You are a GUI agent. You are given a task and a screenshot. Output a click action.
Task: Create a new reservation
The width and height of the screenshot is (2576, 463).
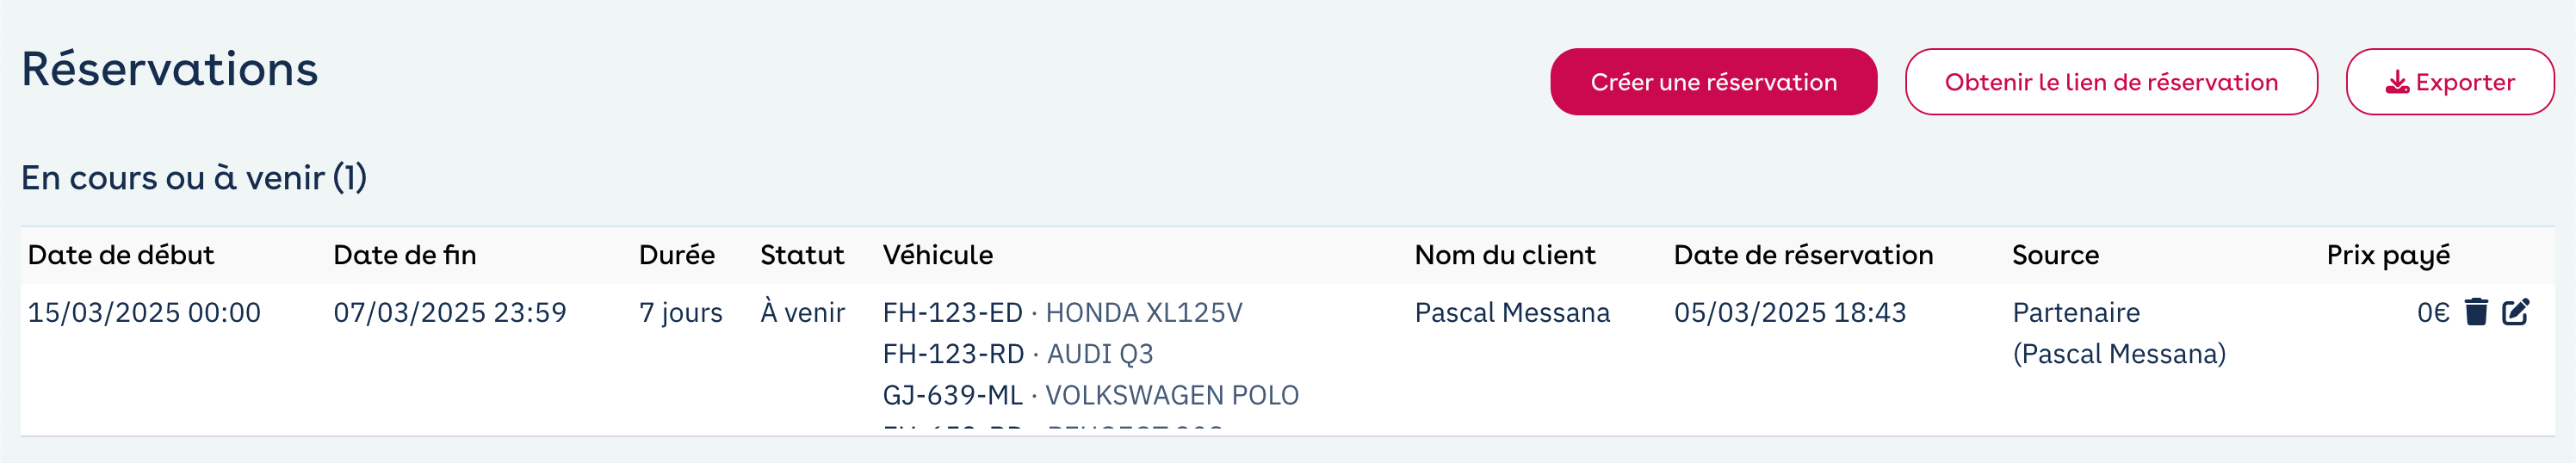coord(1713,82)
